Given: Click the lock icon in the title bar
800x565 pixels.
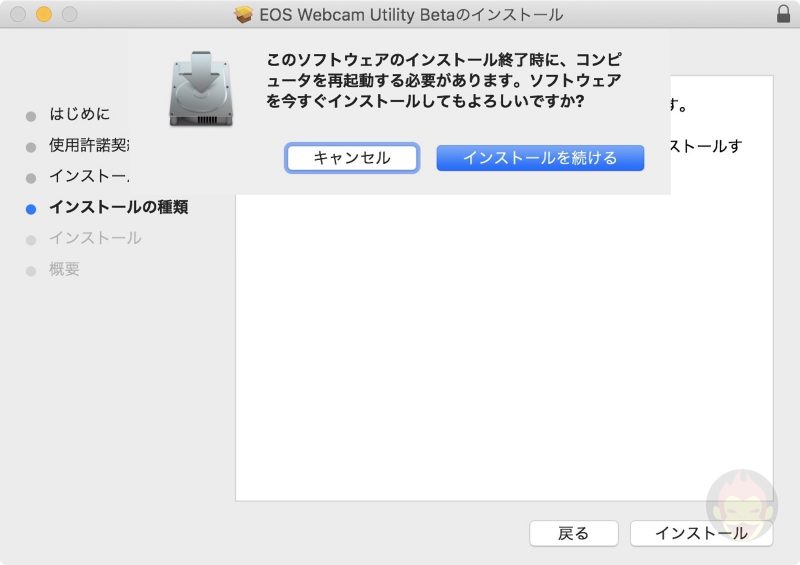Looking at the screenshot, I should (x=783, y=14).
